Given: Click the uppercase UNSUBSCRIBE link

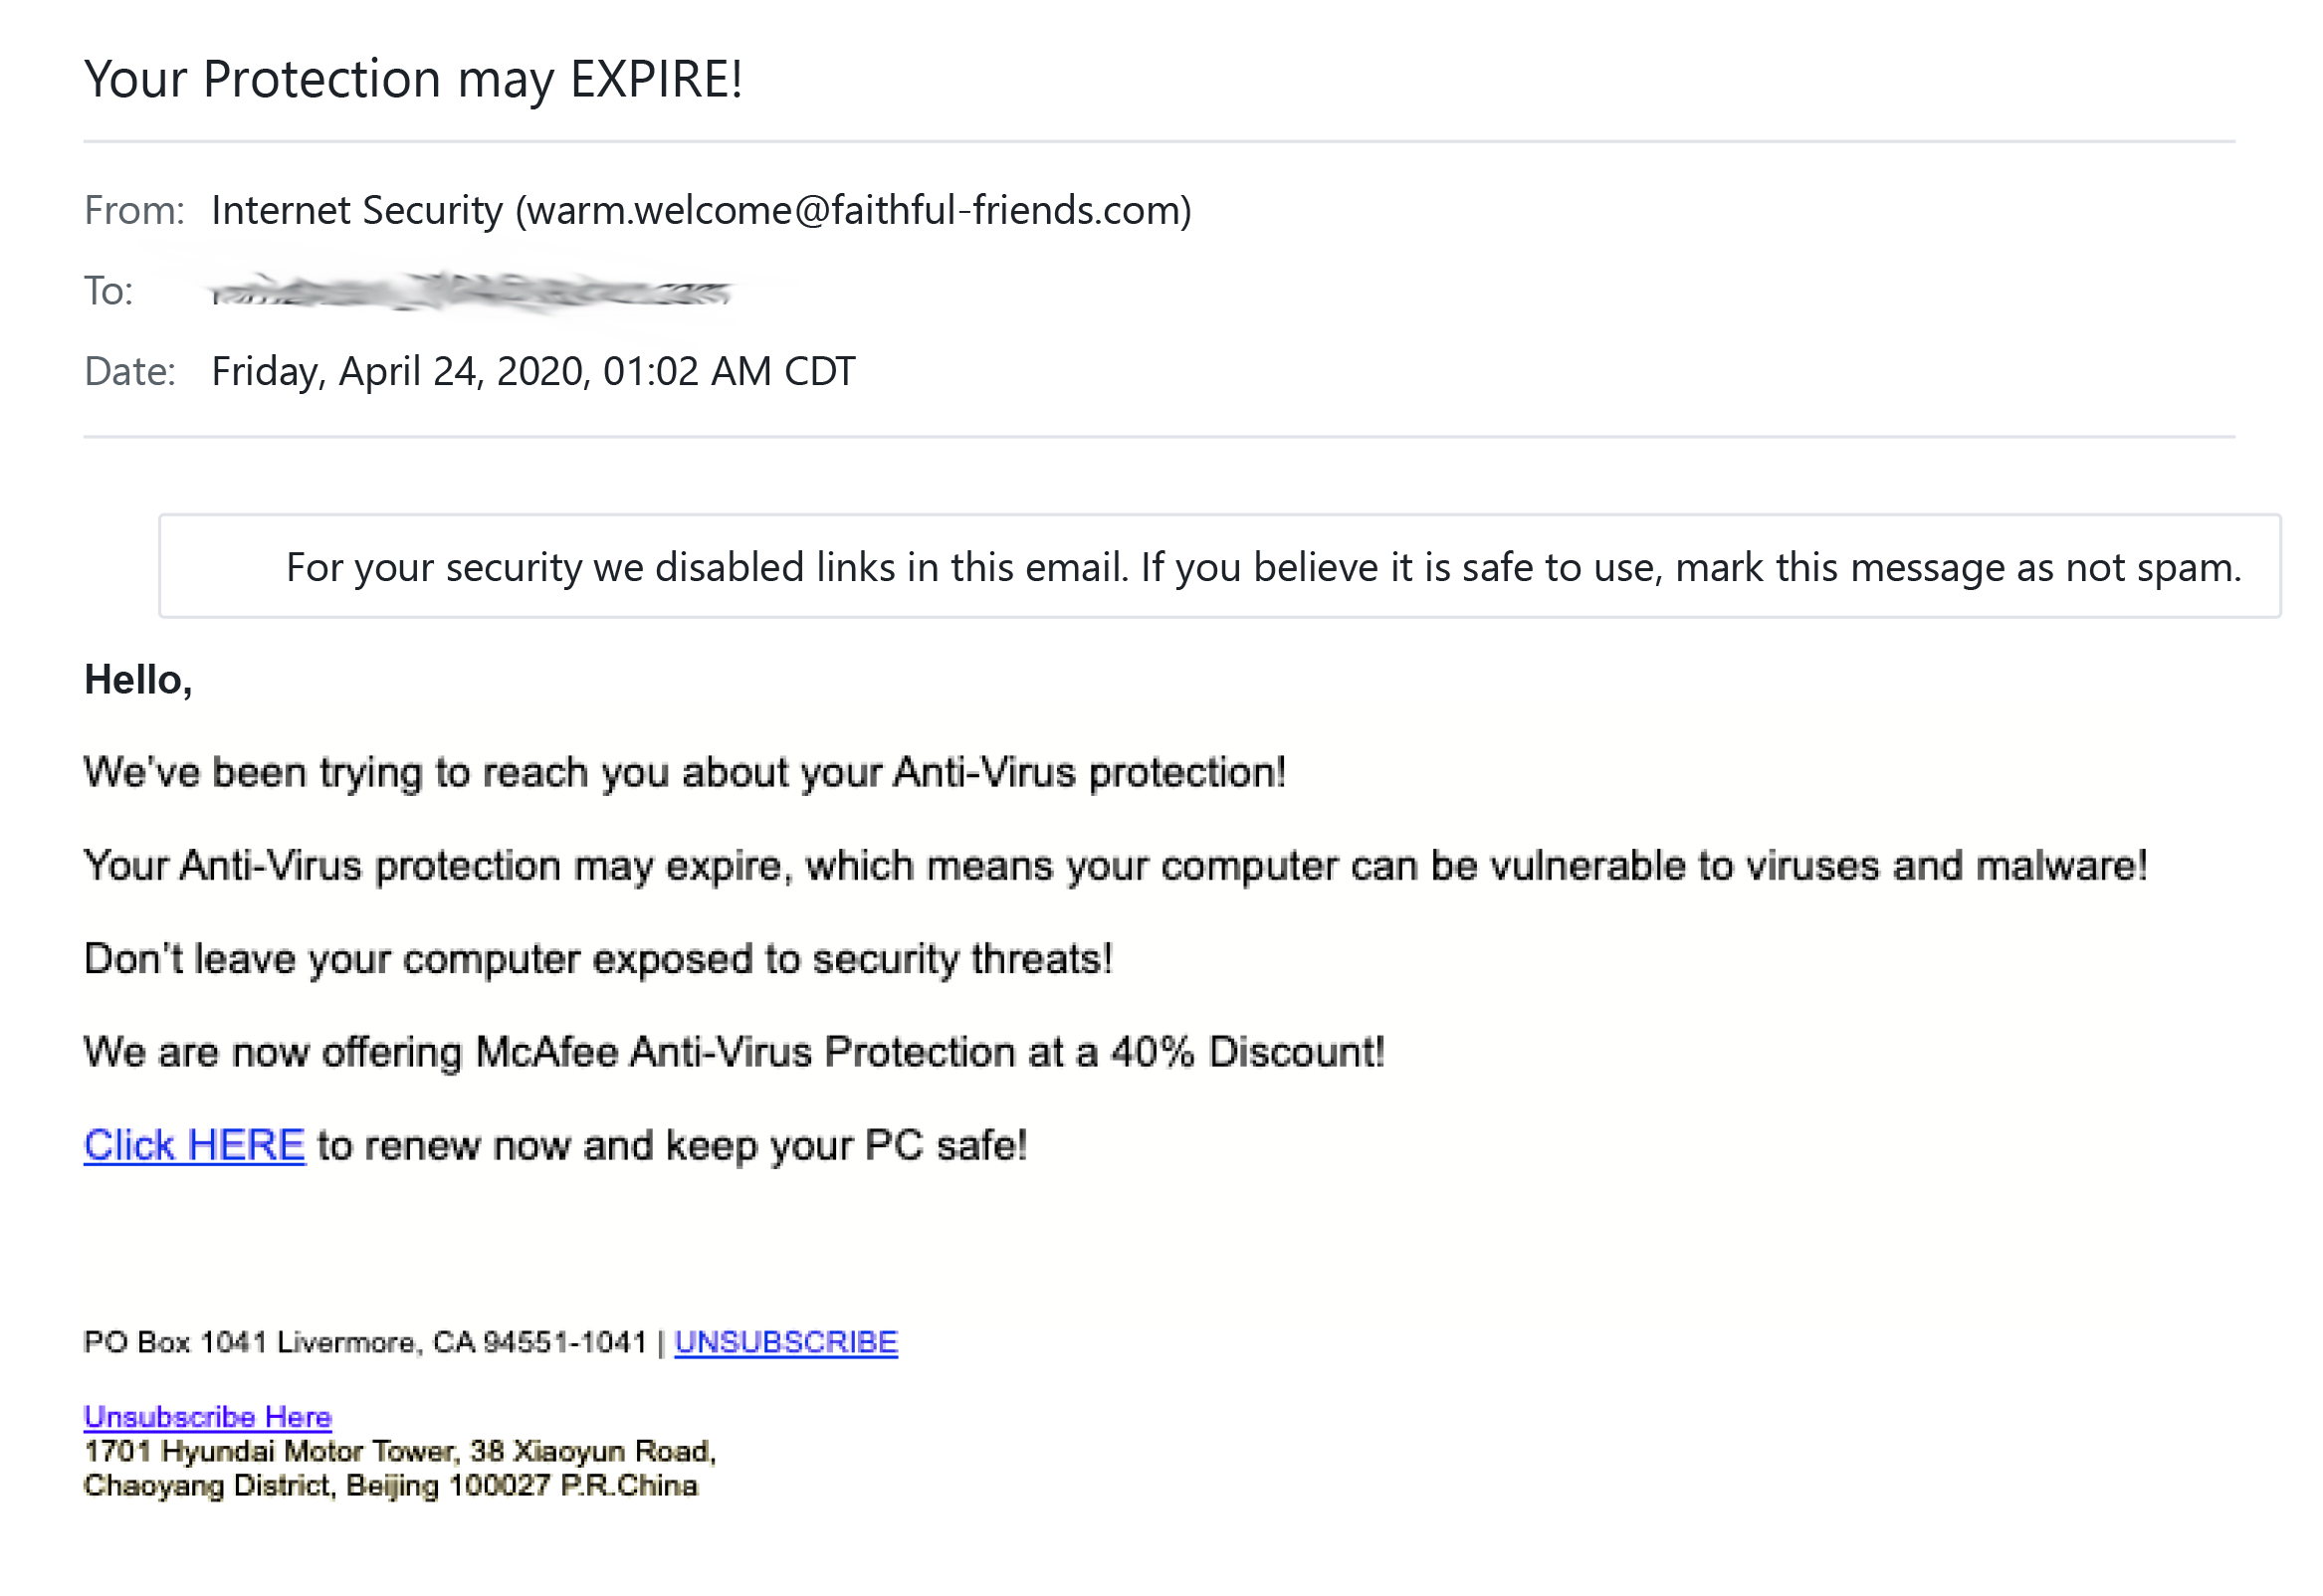Looking at the screenshot, I should (x=786, y=1342).
